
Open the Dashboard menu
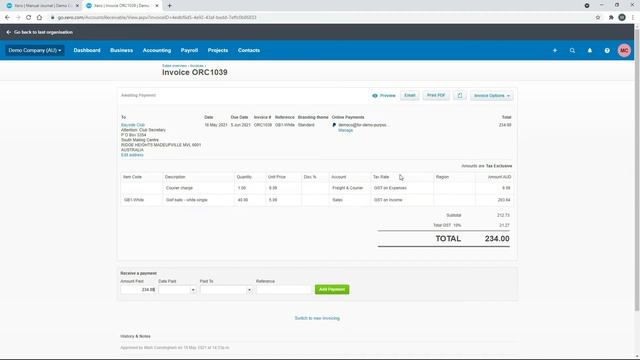pos(87,50)
